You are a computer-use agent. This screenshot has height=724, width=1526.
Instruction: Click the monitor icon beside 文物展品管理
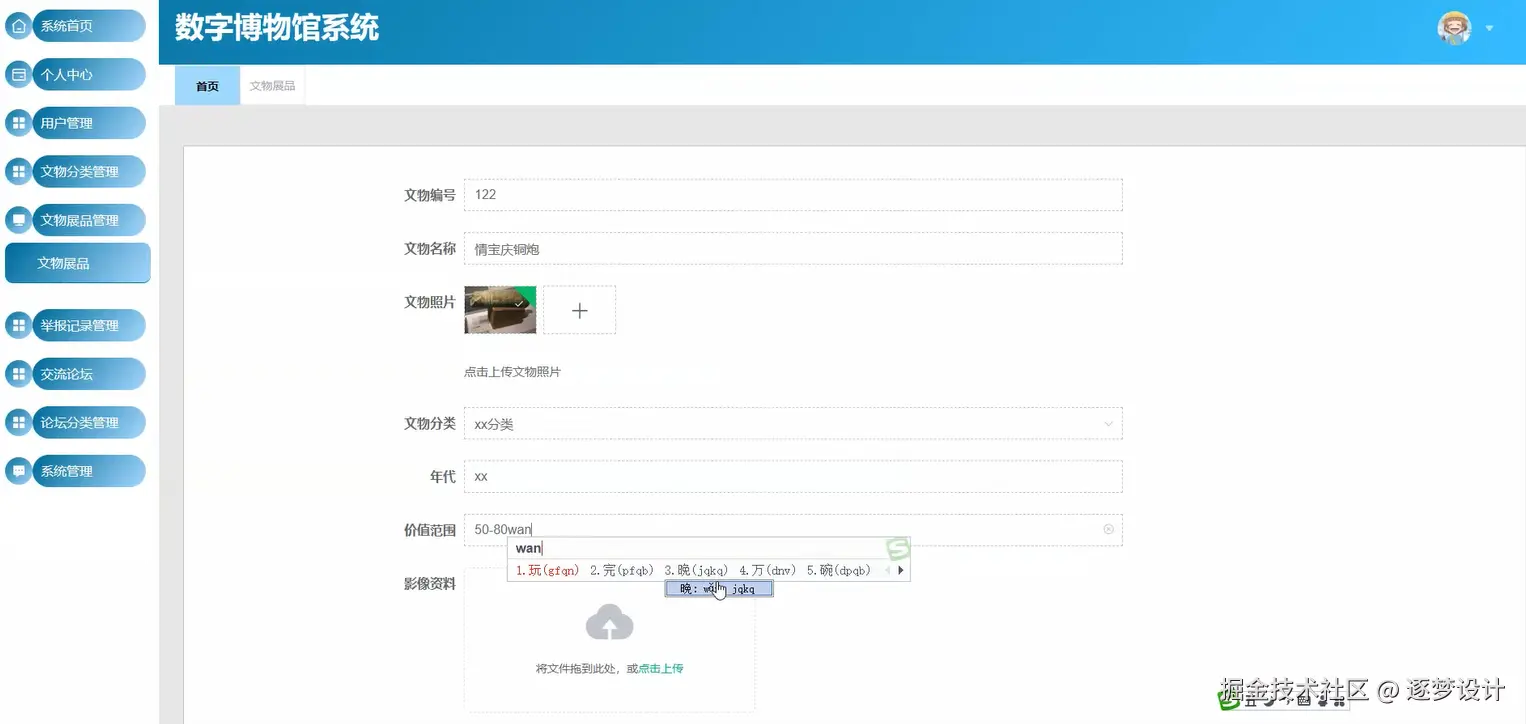click(18, 220)
